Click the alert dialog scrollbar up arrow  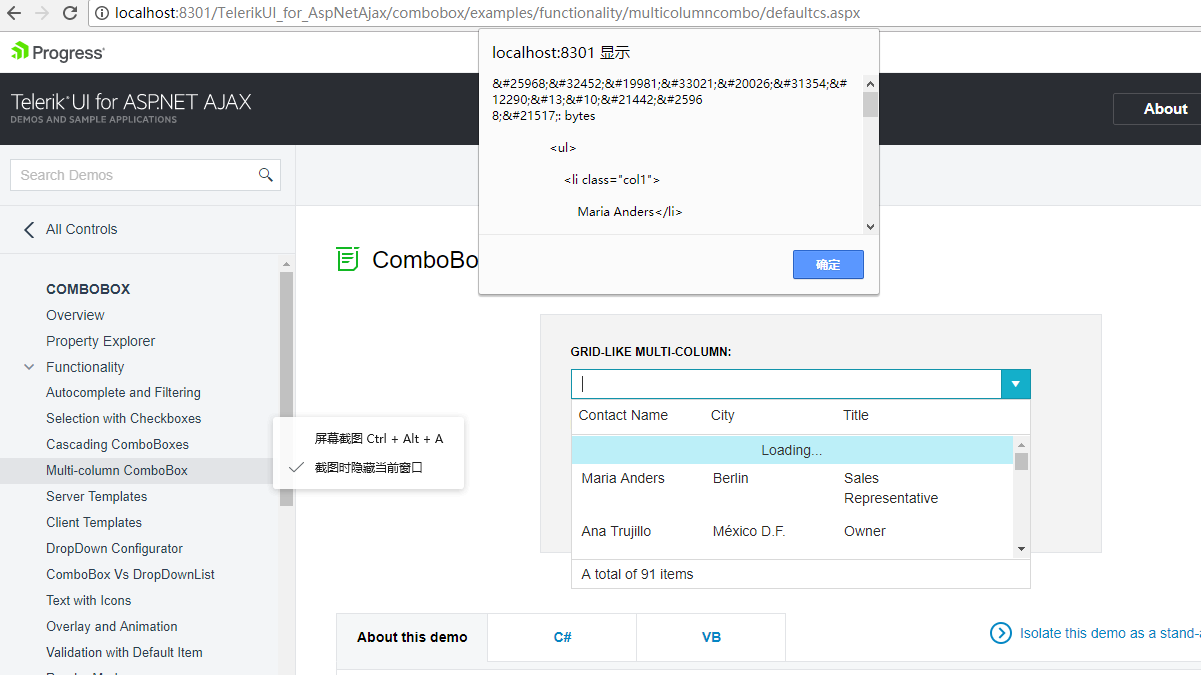point(870,84)
